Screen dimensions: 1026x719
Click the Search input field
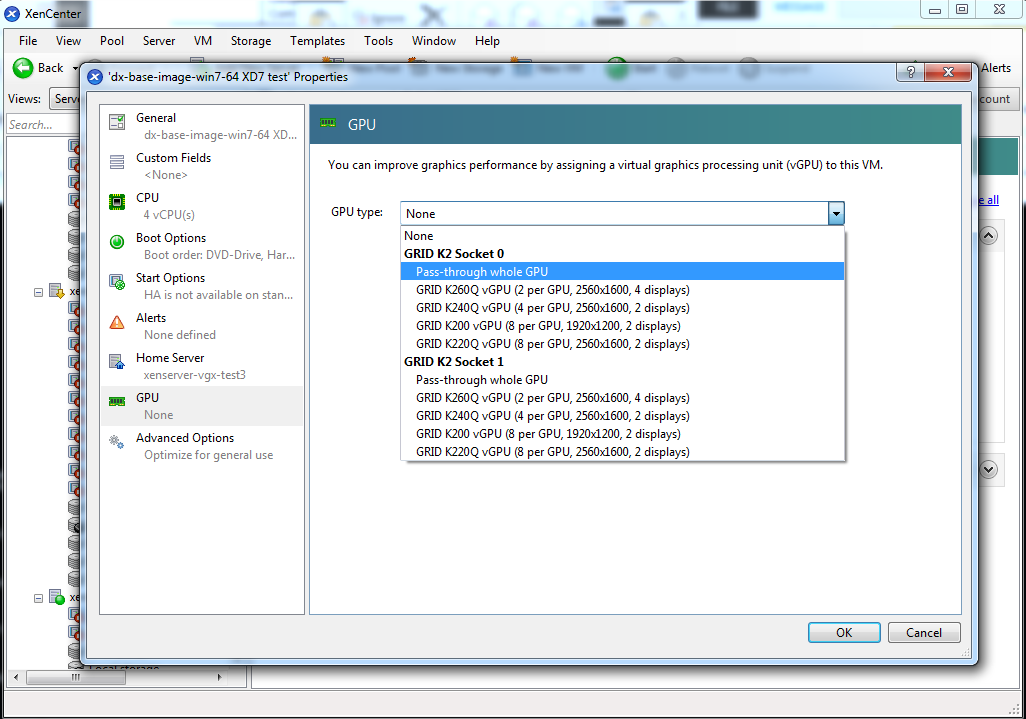(x=43, y=125)
